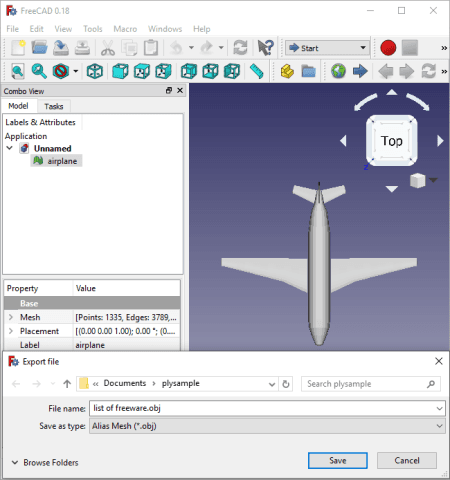Set isometric view cube icon
Viewport: 450px width, 480px height.
pyautogui.click(x=95, y=71)
